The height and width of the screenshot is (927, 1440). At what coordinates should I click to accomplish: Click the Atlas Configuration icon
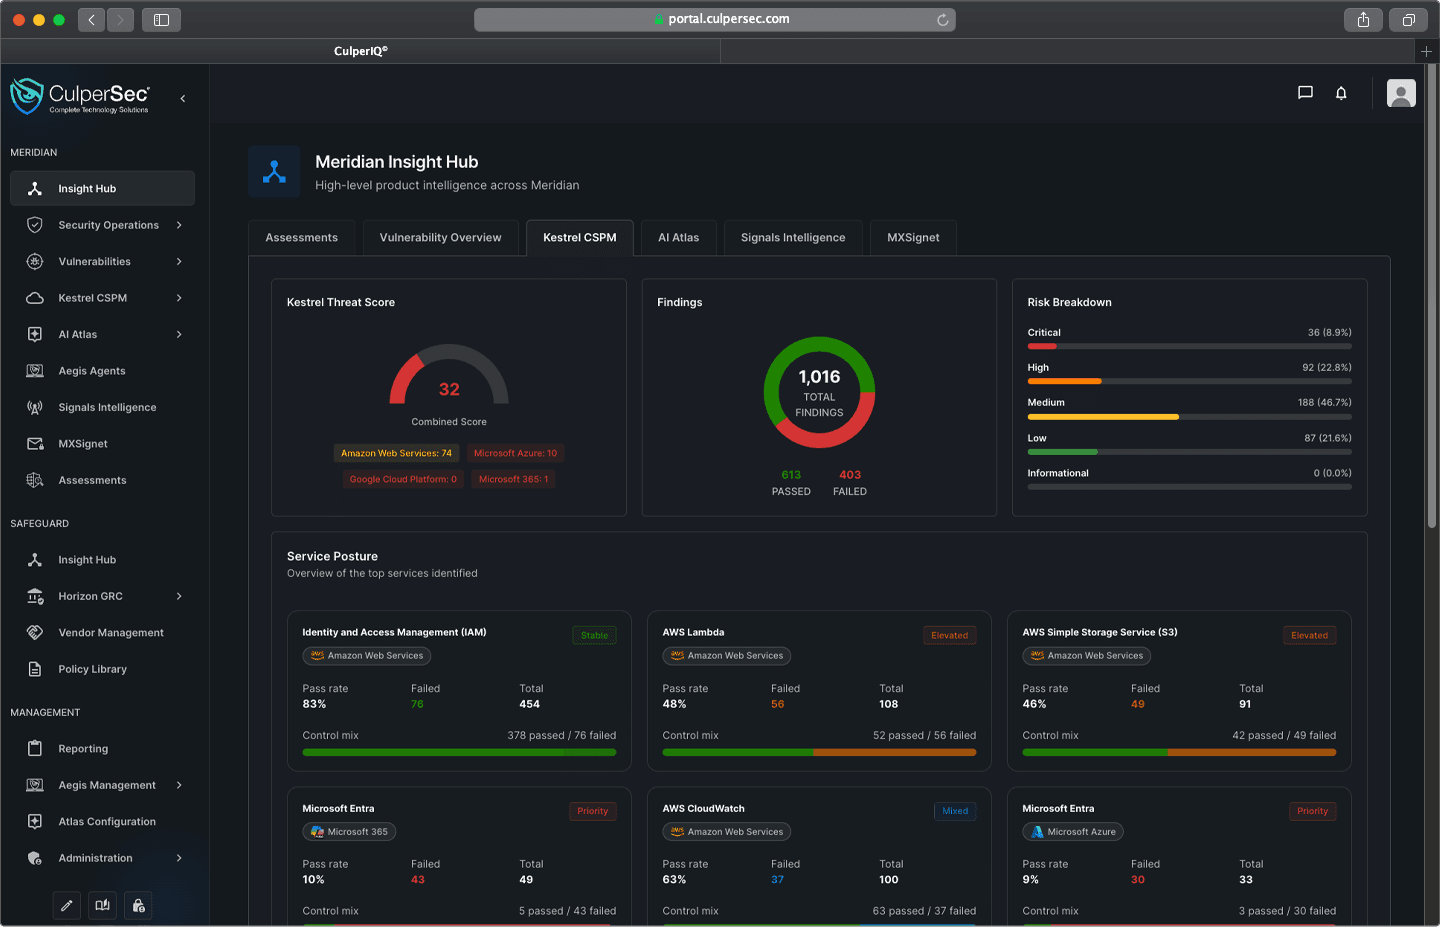(x=35, y=821)
